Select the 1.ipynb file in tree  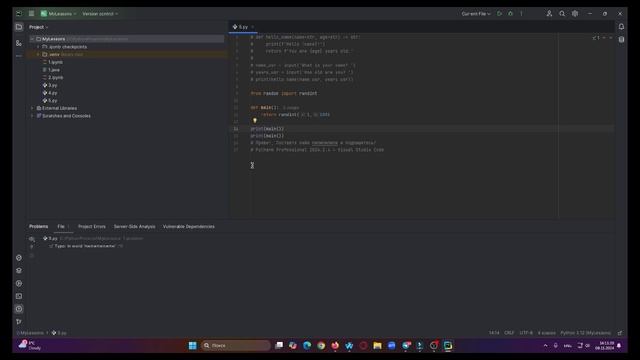(x=53, y=62)
